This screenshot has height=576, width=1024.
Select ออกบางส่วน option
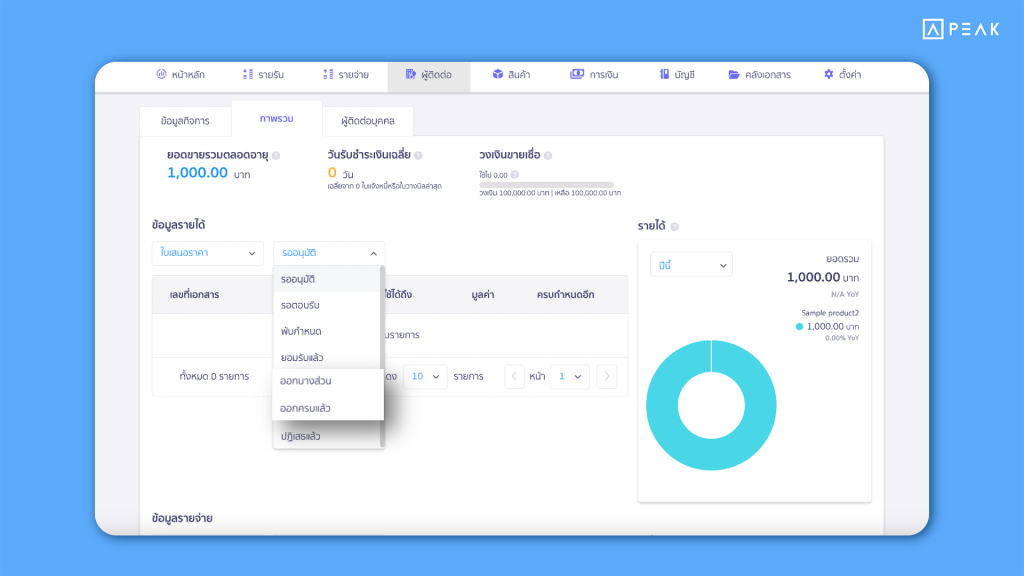point(328,381)
